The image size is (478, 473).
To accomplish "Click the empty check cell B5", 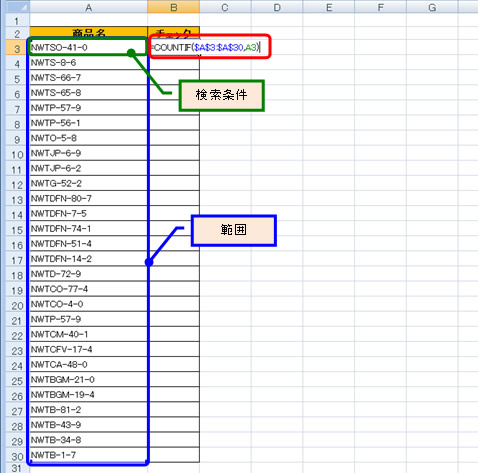I will tap(174, 77).
